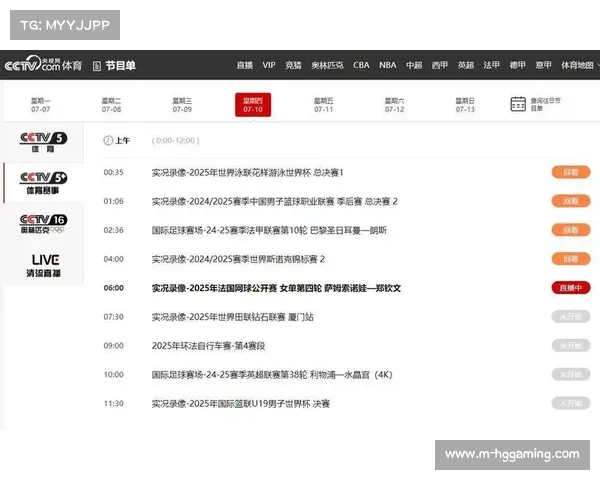Click 未开始 for the 07:30 钻石联赛 program
600x480 pixels.
click(x=571, y=317)
